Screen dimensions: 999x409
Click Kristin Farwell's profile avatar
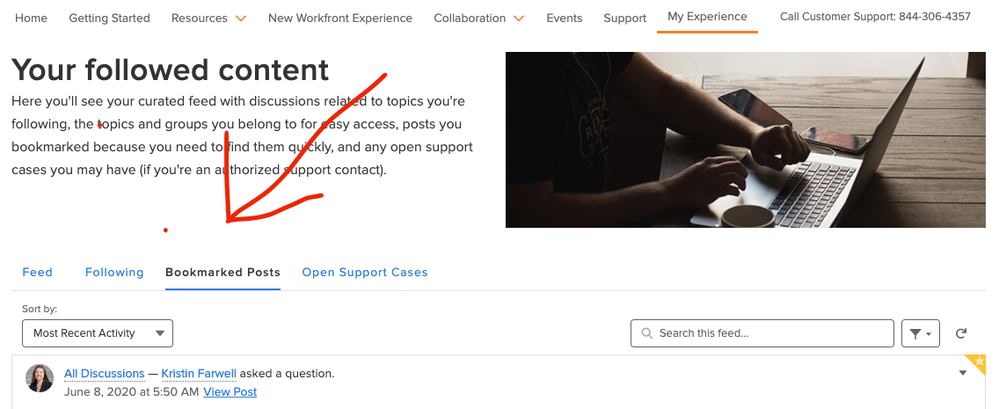coord(40,378)
